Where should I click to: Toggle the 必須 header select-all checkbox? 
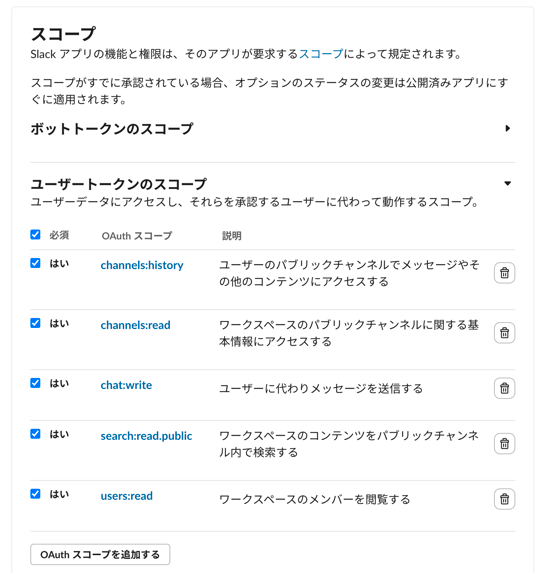tap(35, 234)
